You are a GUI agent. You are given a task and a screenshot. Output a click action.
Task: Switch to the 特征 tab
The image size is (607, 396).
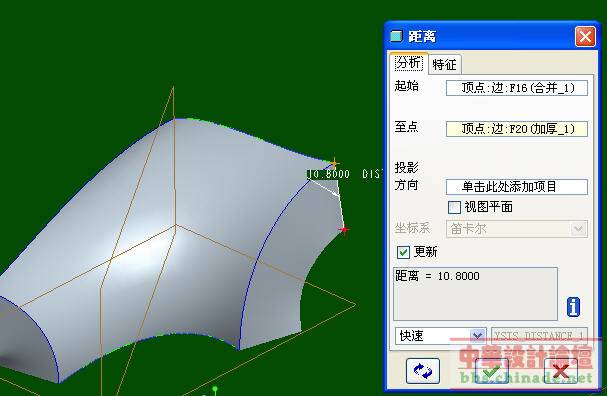[x=444, y=64]
